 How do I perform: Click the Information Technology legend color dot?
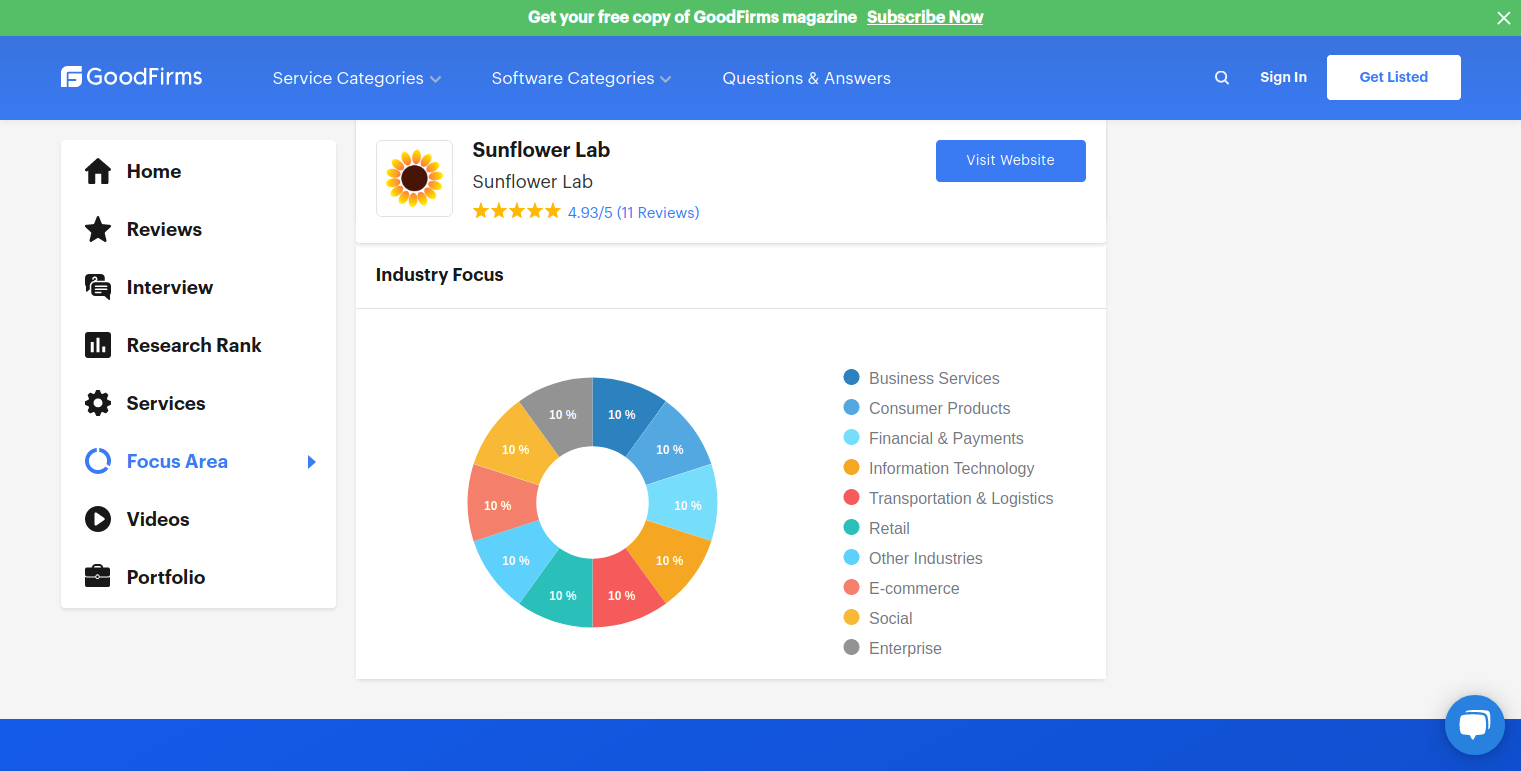852,467
